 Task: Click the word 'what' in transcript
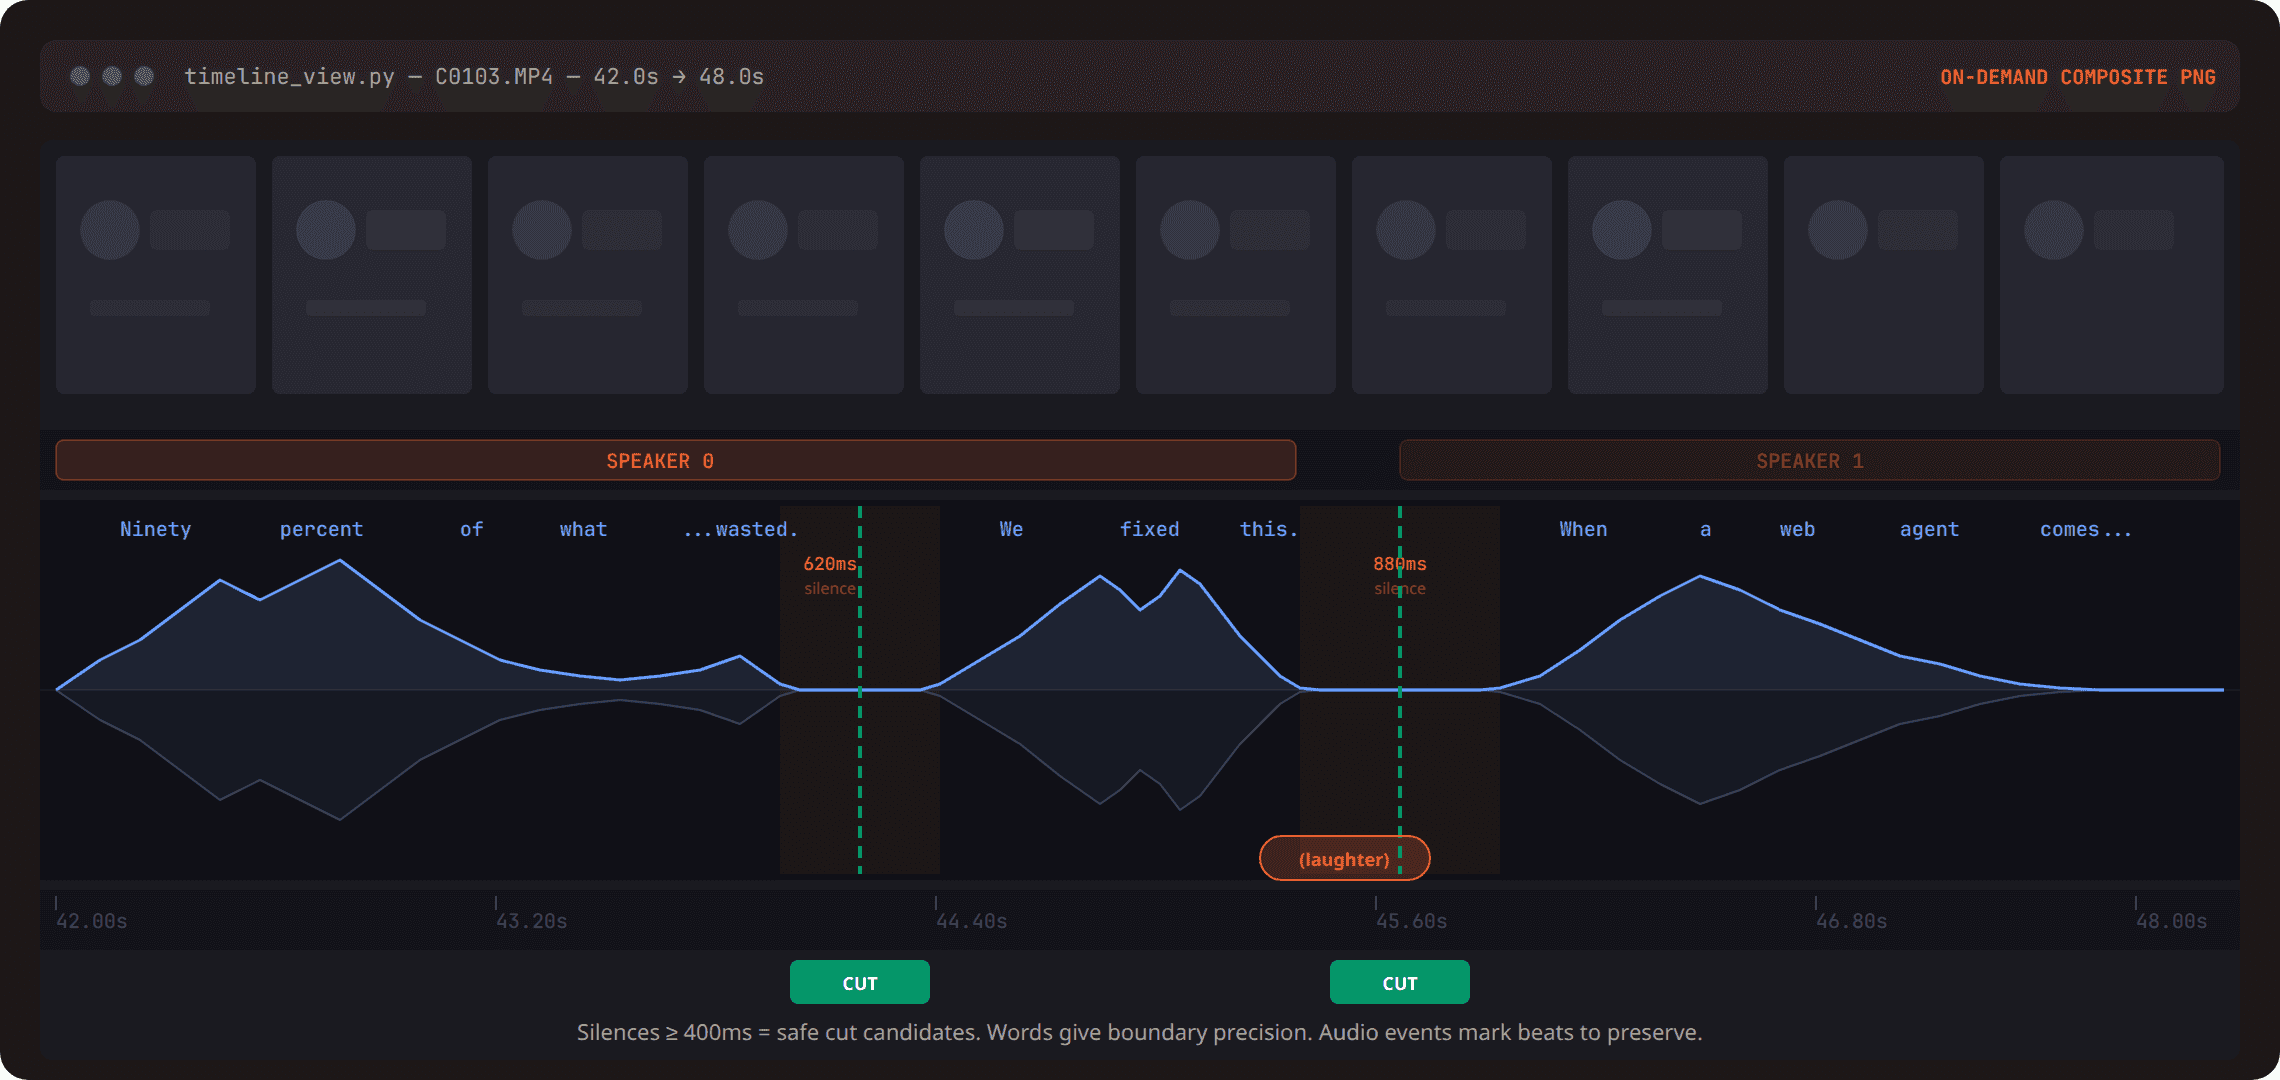(583, 529)
